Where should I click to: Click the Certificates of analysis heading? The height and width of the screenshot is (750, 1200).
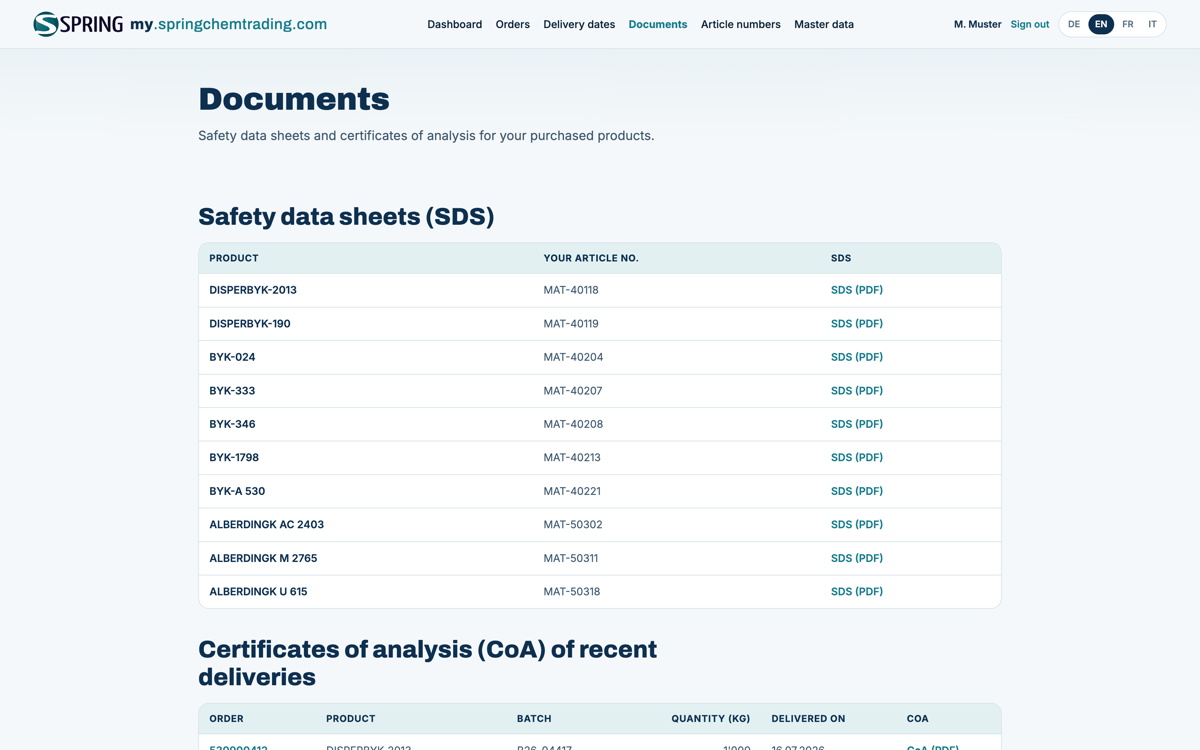point(427,663)
